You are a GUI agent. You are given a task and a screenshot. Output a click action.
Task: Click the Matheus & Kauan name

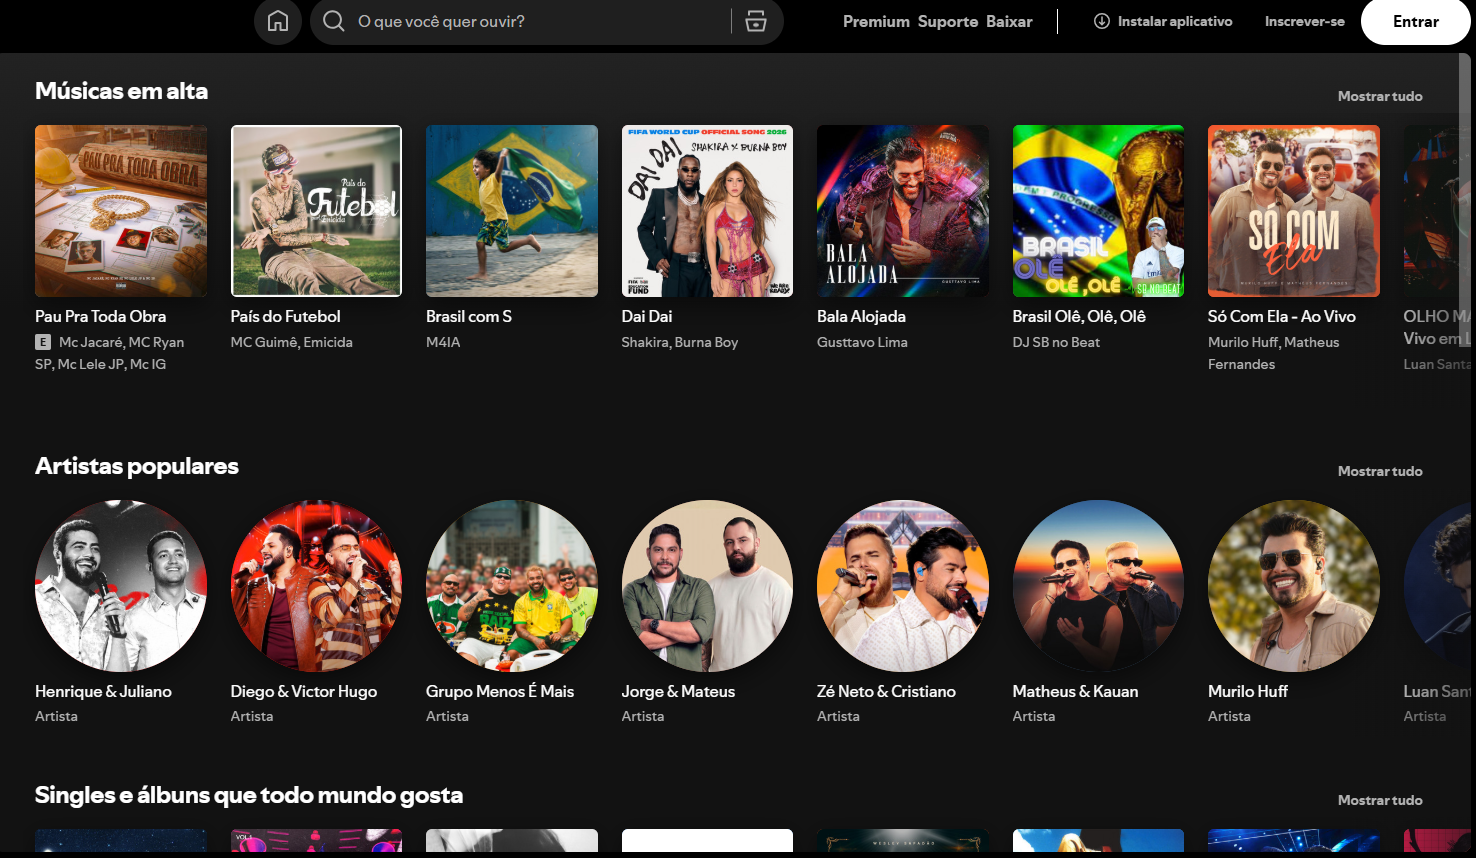click(x=1075, y=691)
